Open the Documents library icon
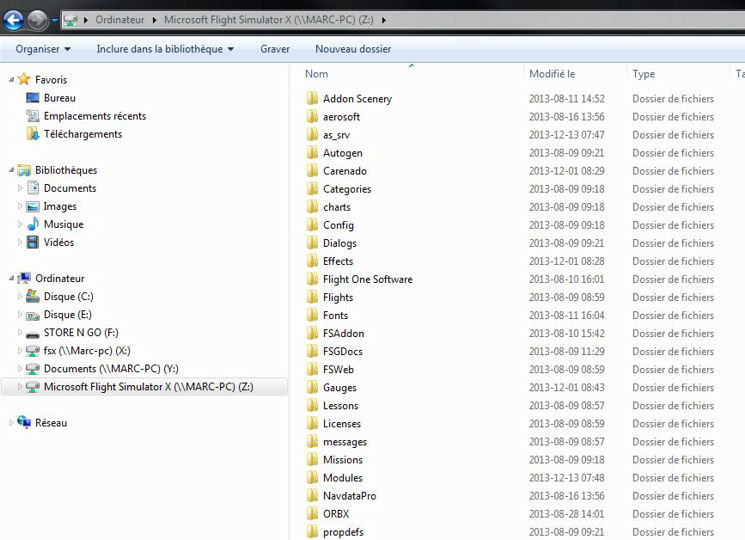The height and width of the screenshot is (540, 745). click(33, 188)
